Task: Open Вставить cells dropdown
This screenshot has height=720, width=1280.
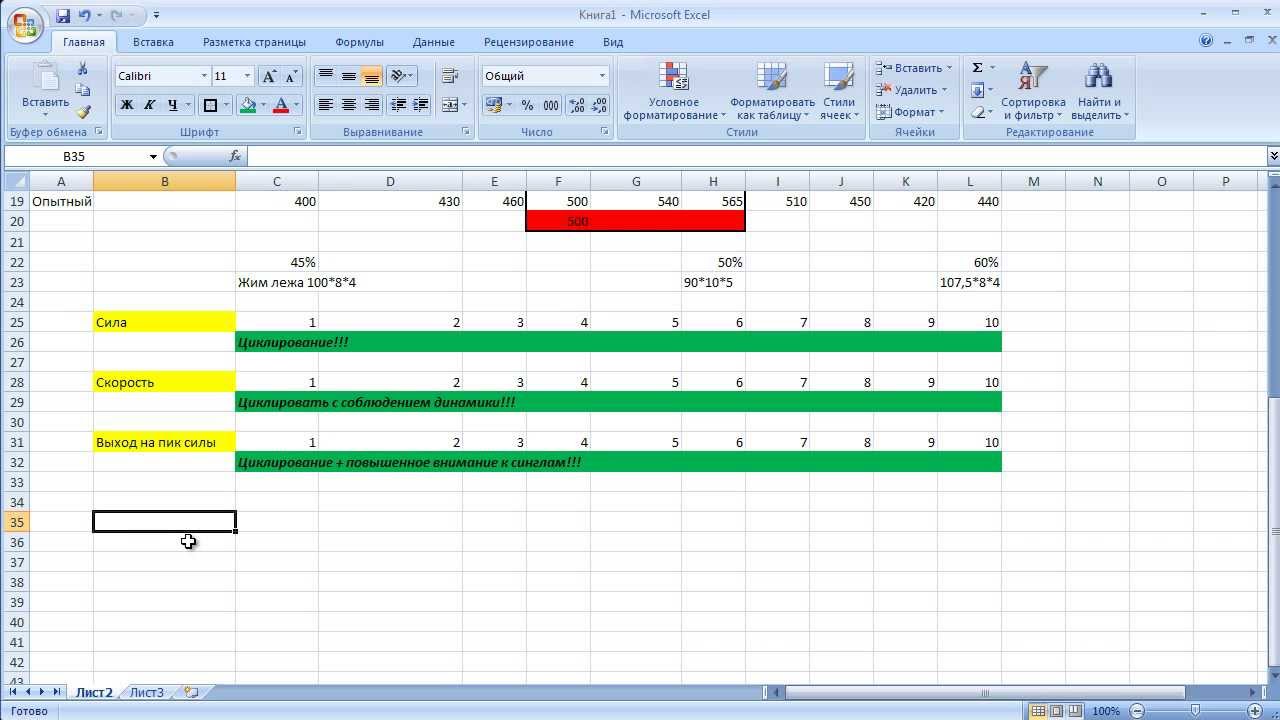Action: [914, 68]
